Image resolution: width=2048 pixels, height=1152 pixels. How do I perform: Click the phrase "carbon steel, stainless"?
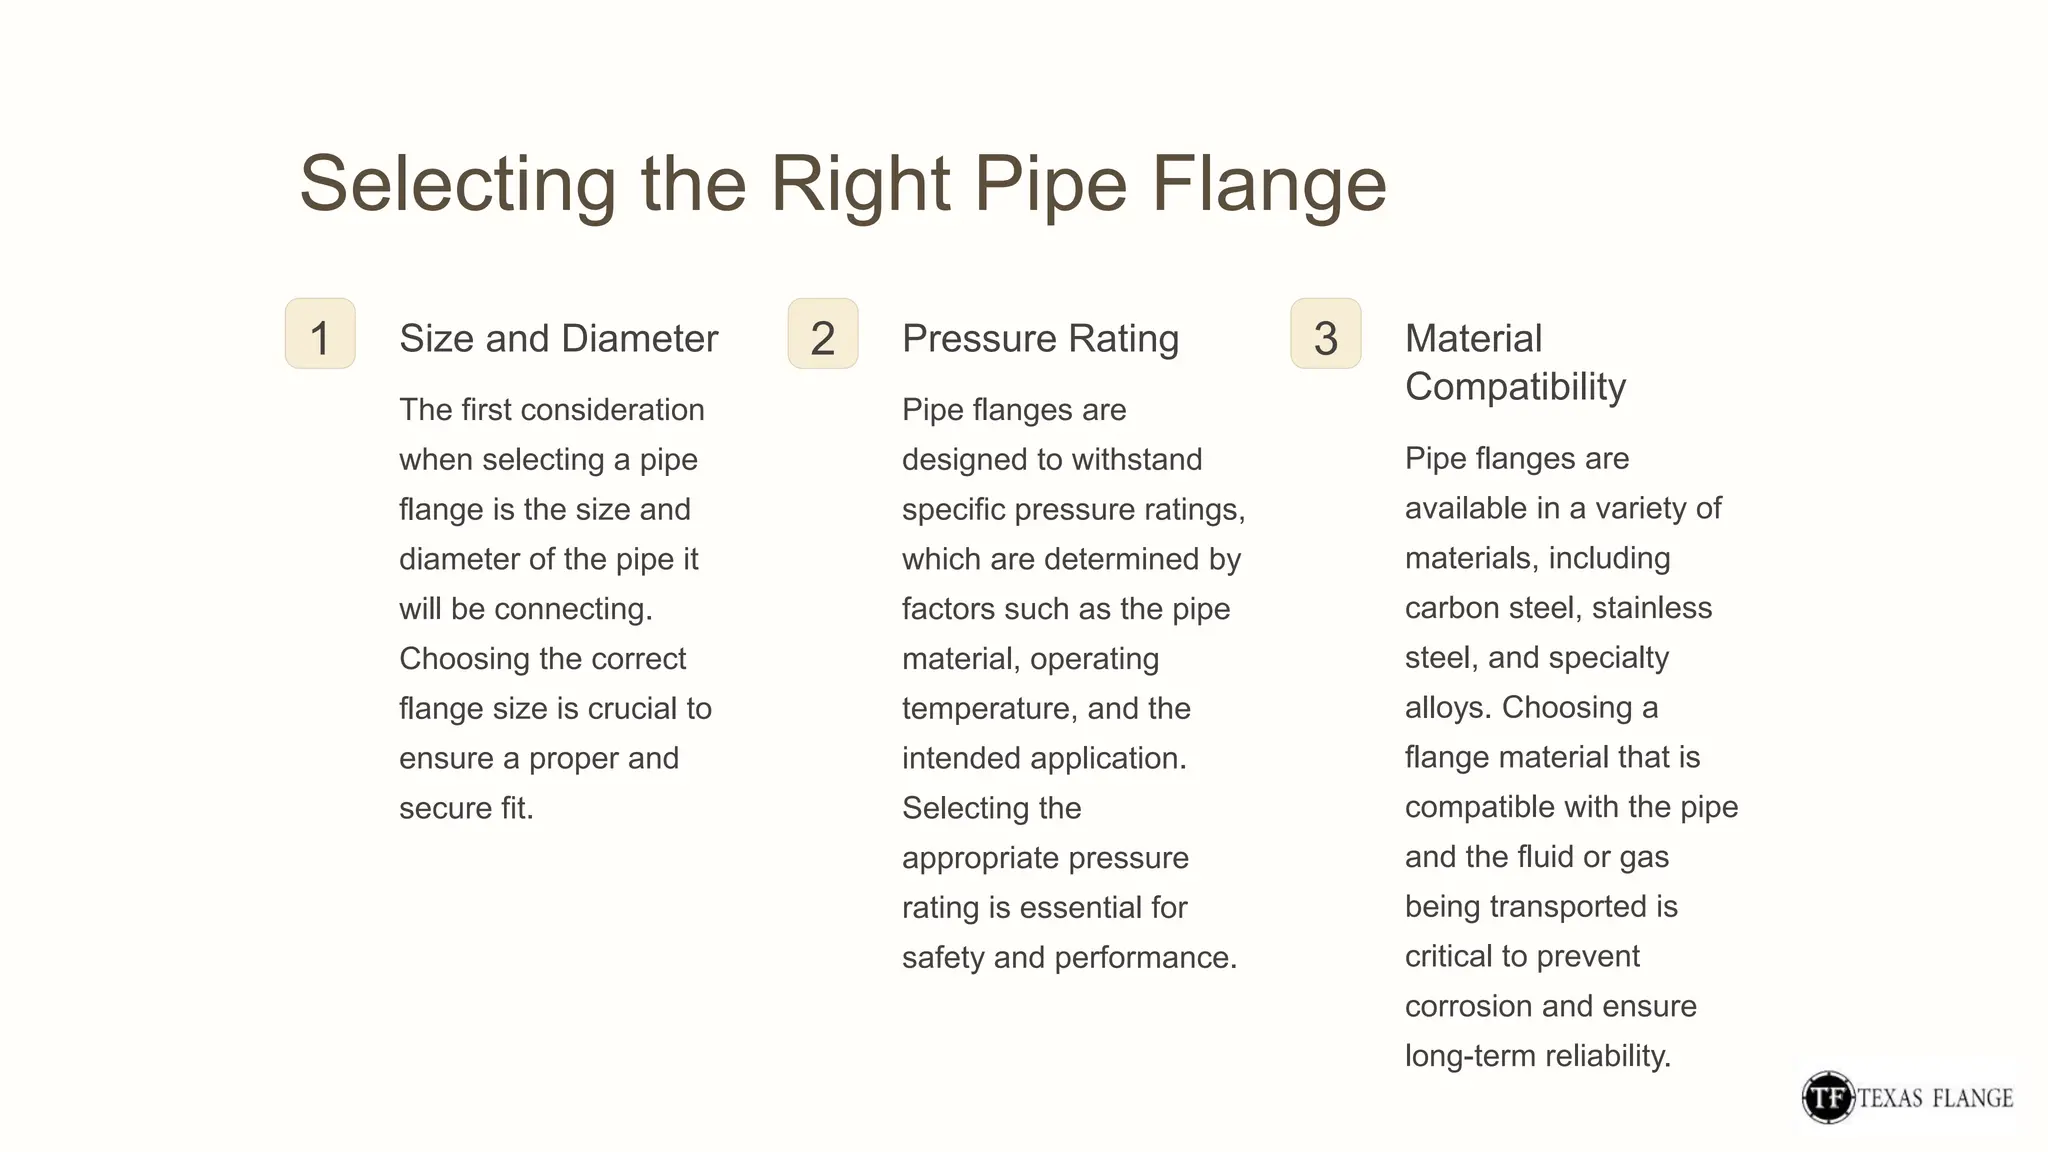[x=1558, y=608]
